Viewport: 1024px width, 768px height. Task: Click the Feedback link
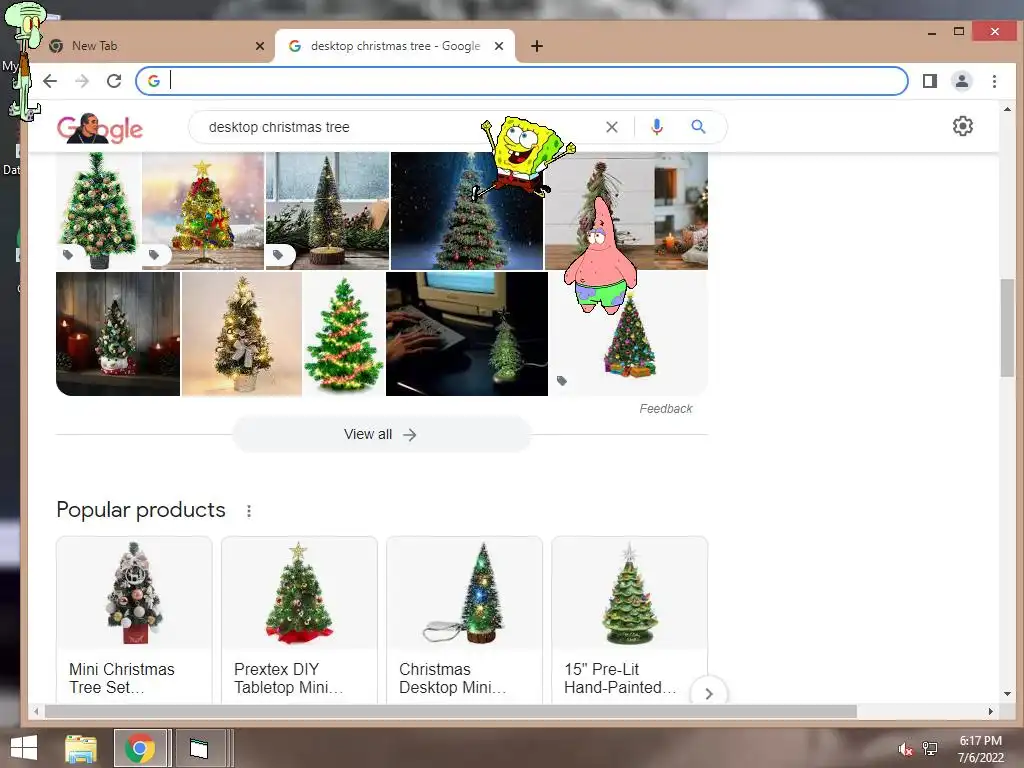[x=665, y=409]
